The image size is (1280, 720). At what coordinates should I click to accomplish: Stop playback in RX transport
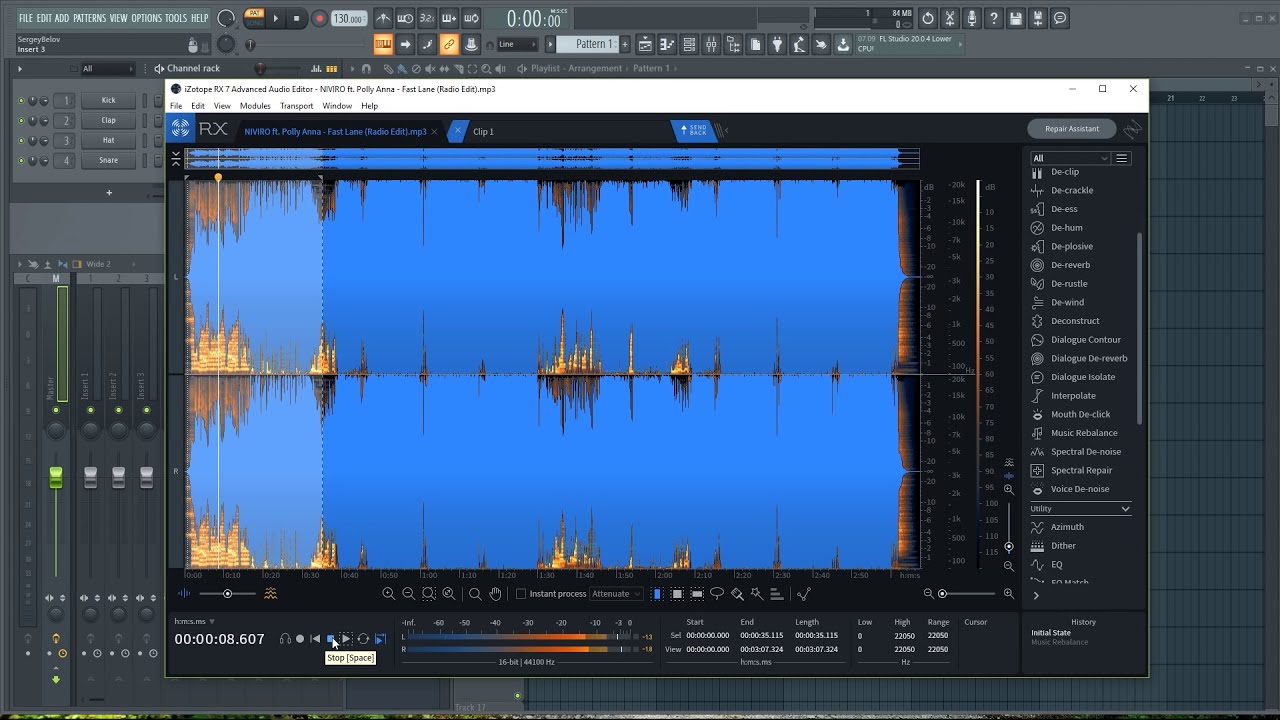coord(331,639)
